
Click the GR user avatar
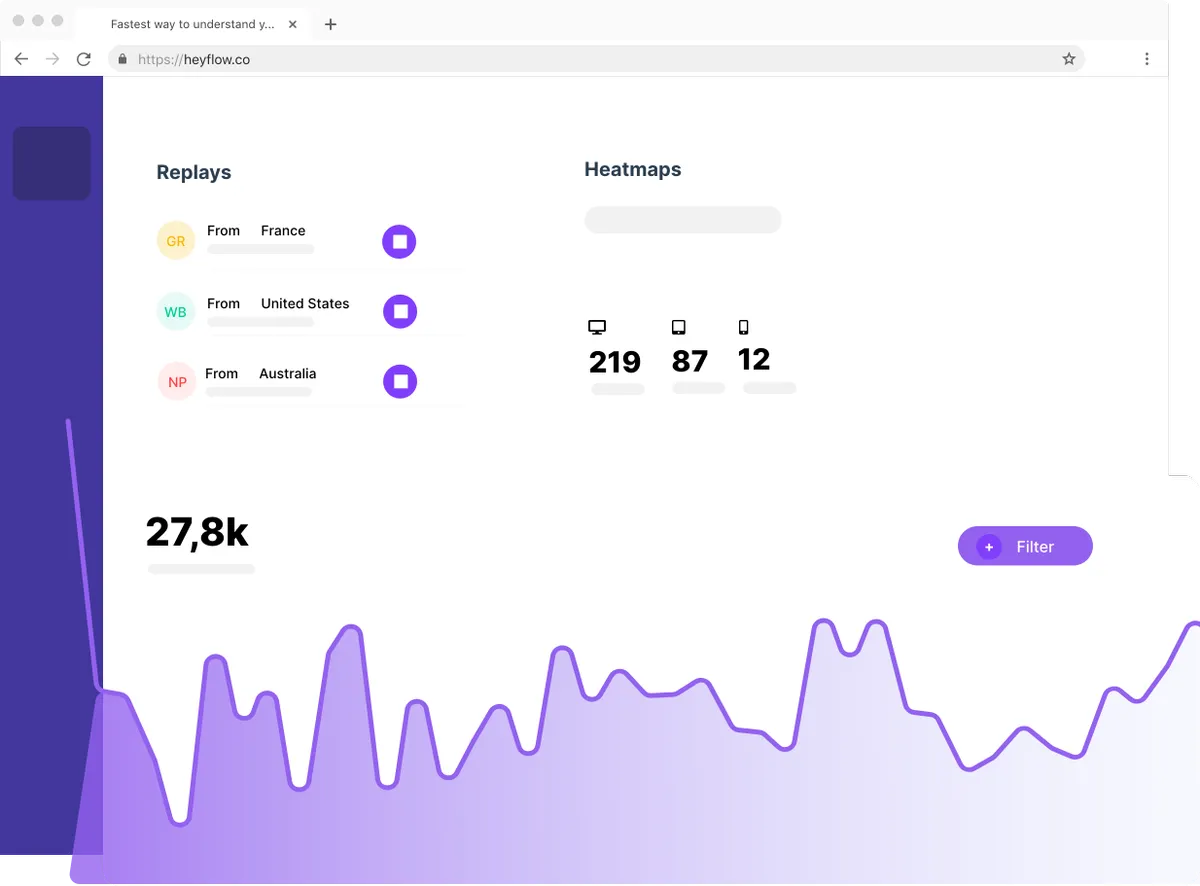click(x=176, y=241)
